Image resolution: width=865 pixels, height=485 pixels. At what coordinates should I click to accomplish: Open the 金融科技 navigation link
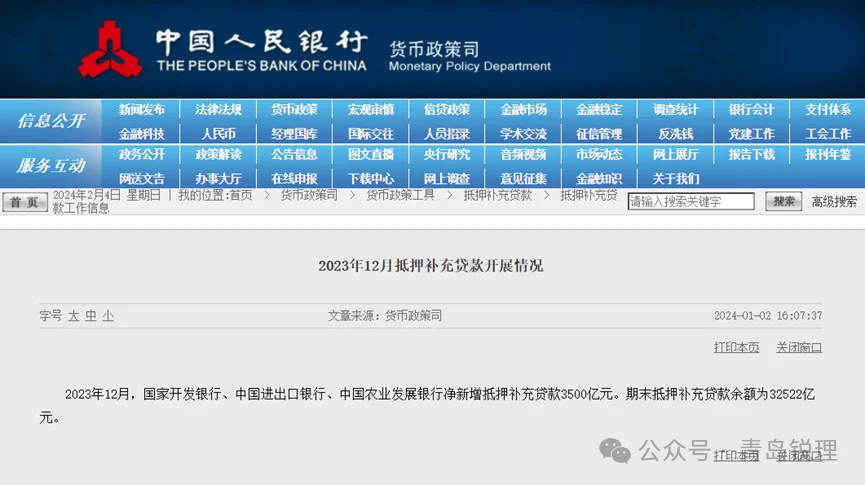click(x=142, y=134)
